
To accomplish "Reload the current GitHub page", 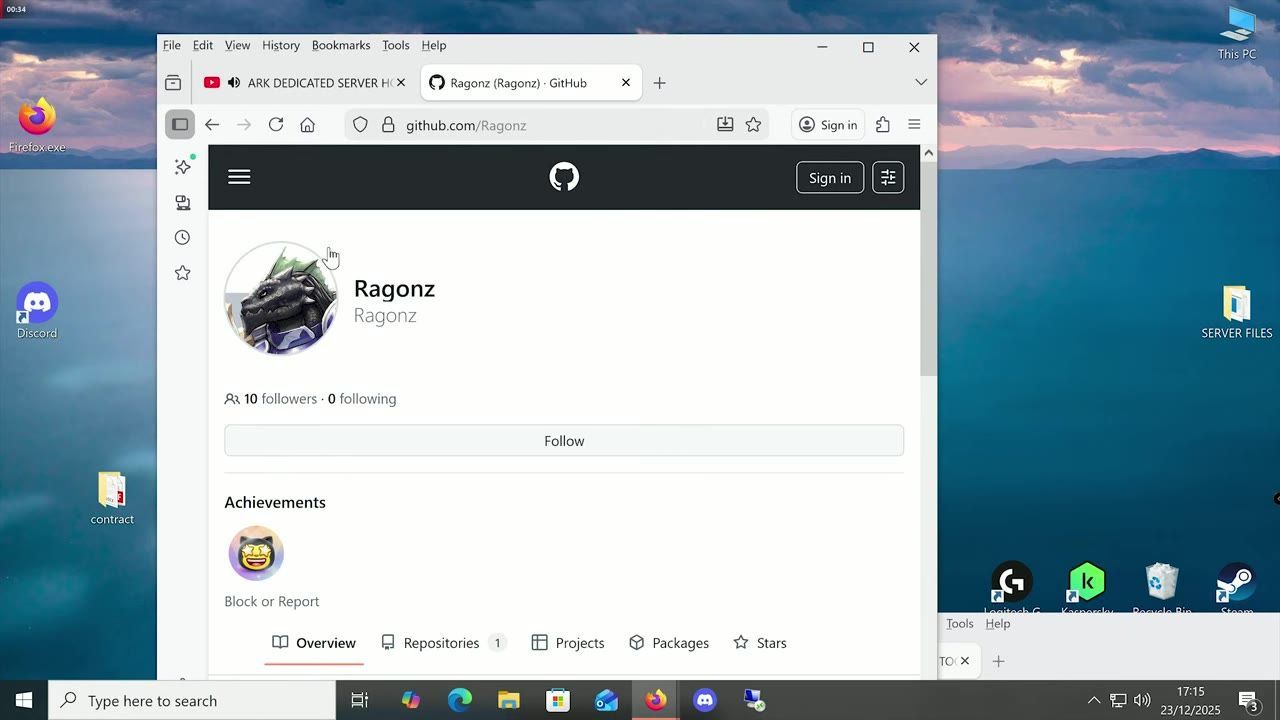I will point(276,125).
